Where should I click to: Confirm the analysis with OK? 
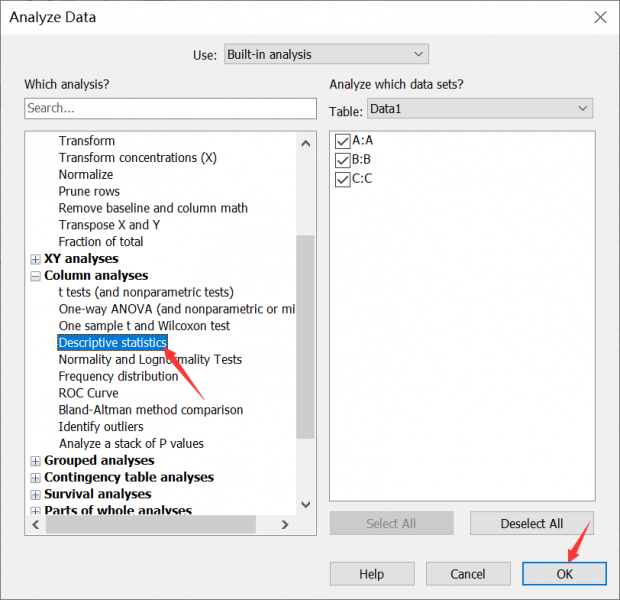tap(564, 574)
